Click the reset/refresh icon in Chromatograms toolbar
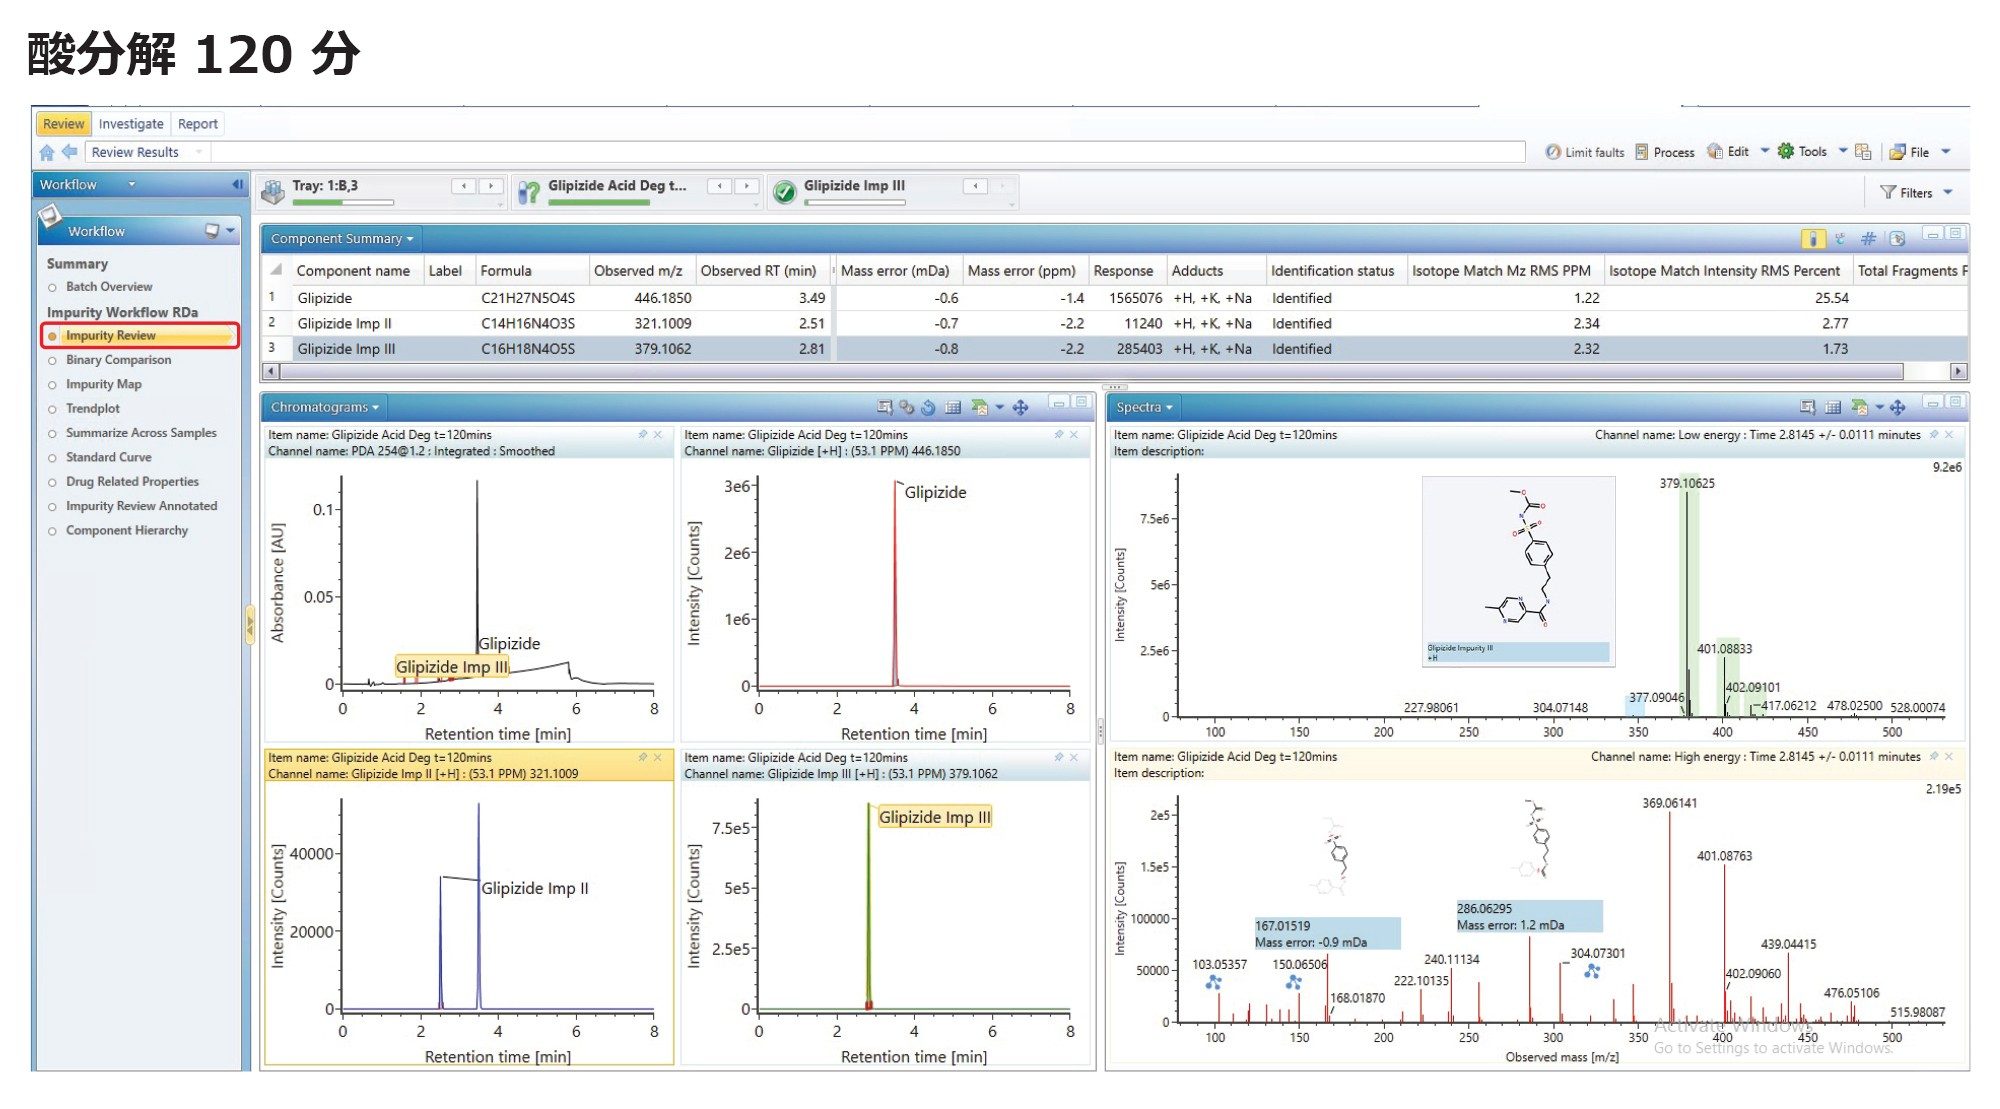2000x1109 pixels. click(928, 407)
